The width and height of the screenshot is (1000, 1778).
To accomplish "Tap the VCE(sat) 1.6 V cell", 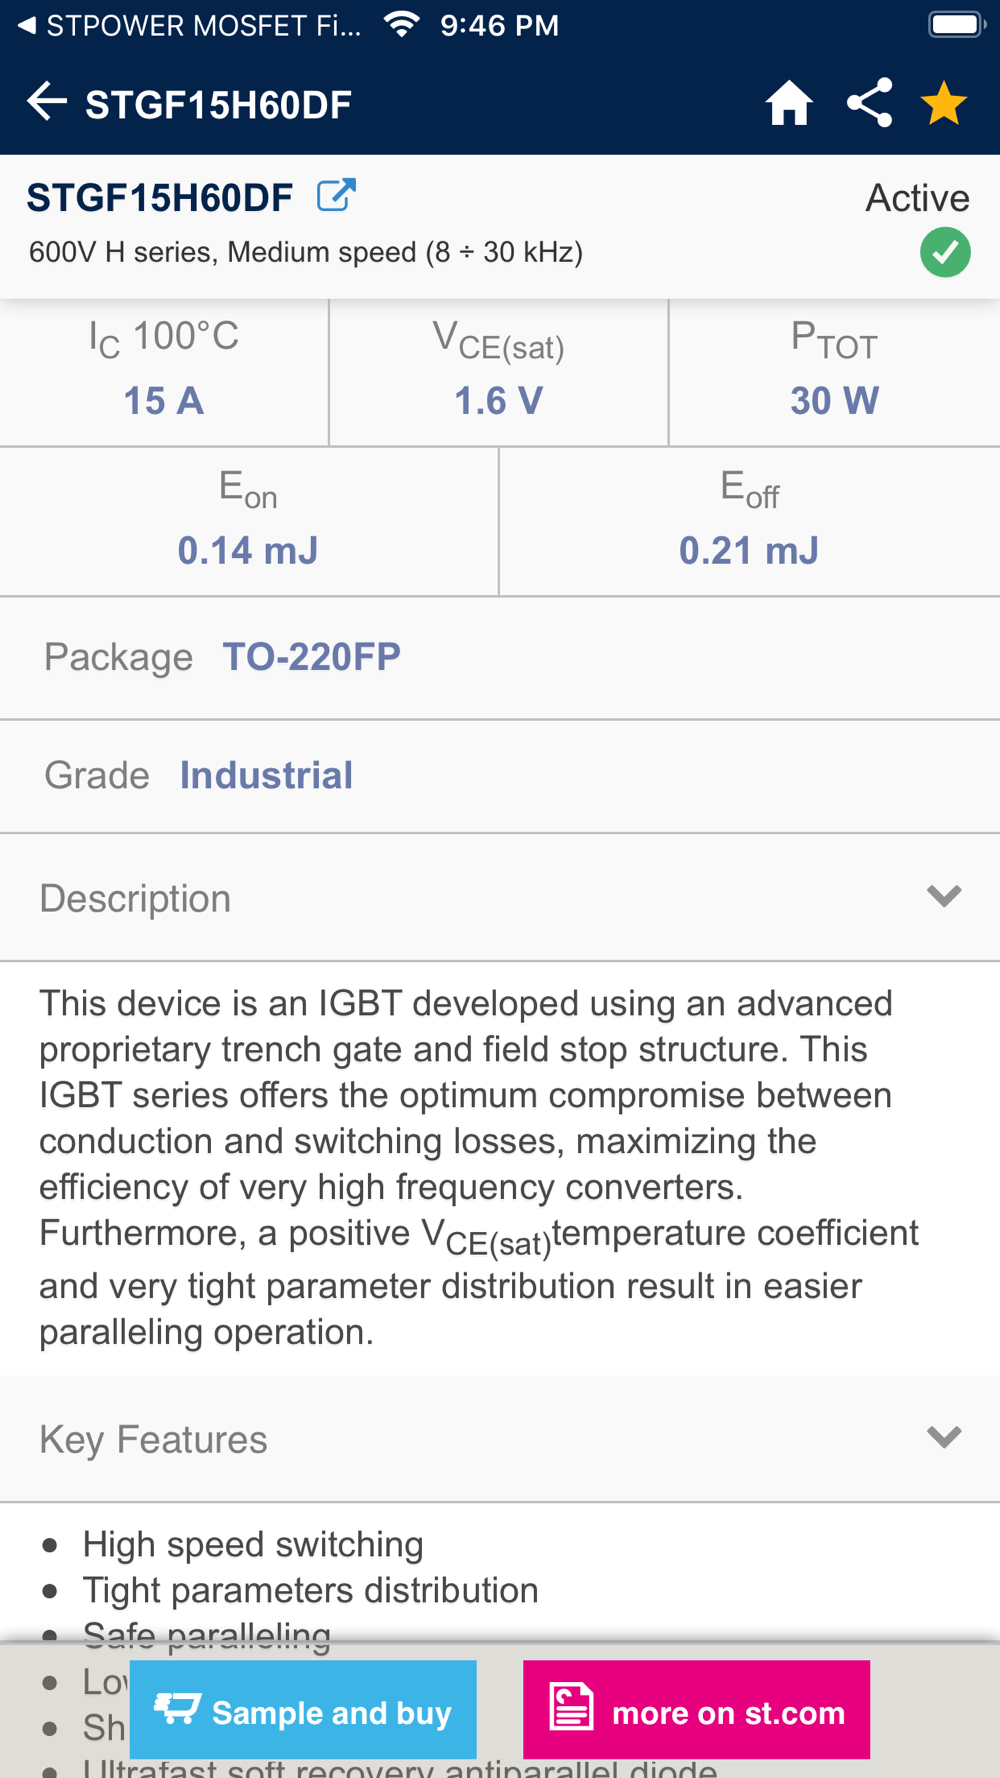I will 499,372.
